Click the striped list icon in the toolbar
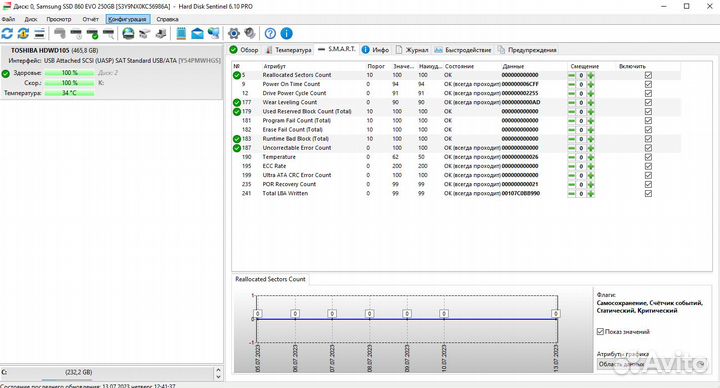This screenshot has width=720, height=388. point(40,33)
